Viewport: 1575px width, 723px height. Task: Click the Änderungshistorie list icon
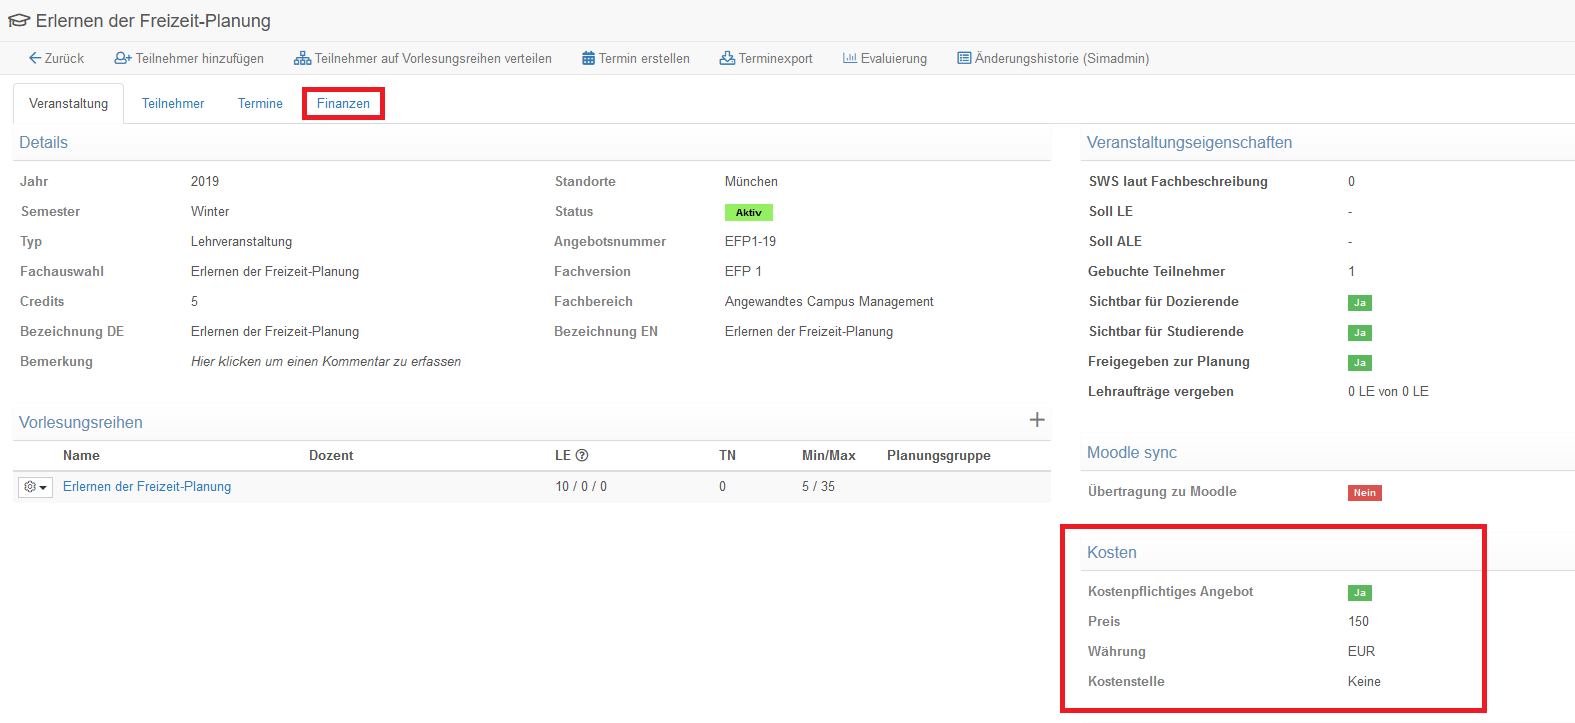(964, 58)
